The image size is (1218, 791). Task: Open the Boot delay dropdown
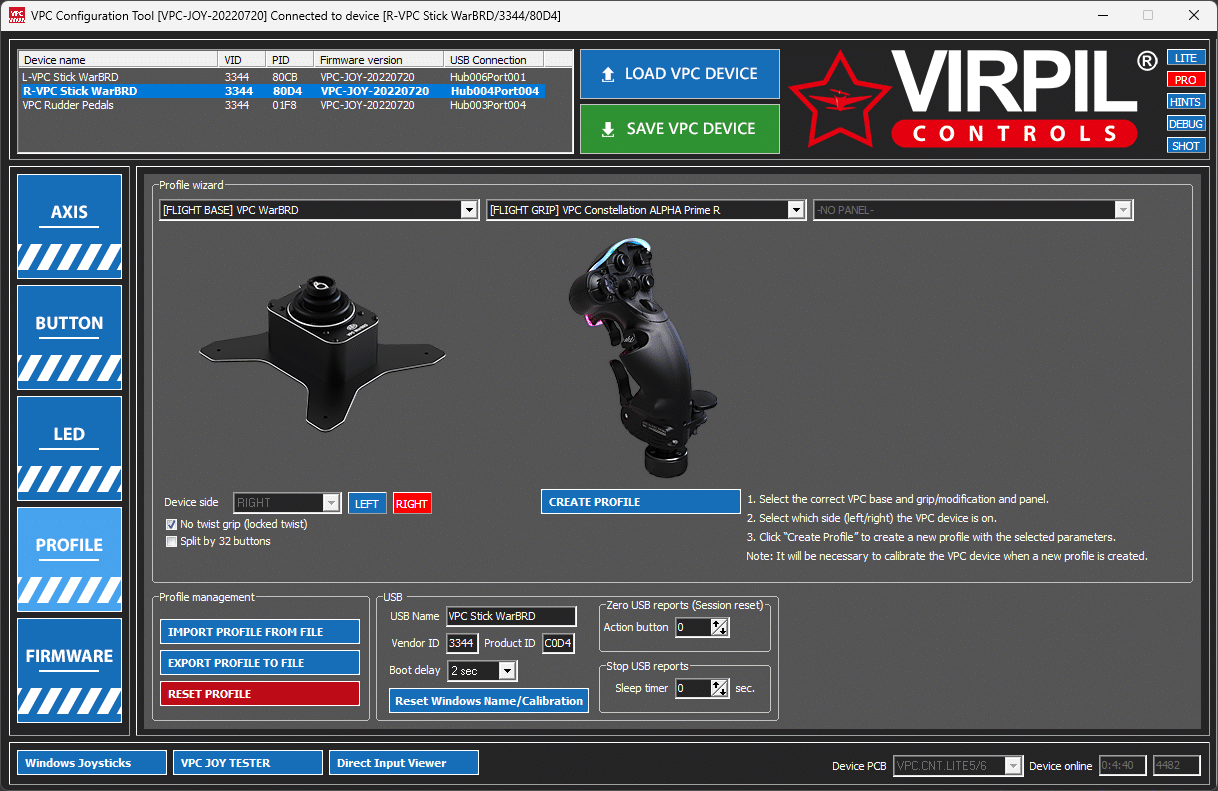[507, 671]
